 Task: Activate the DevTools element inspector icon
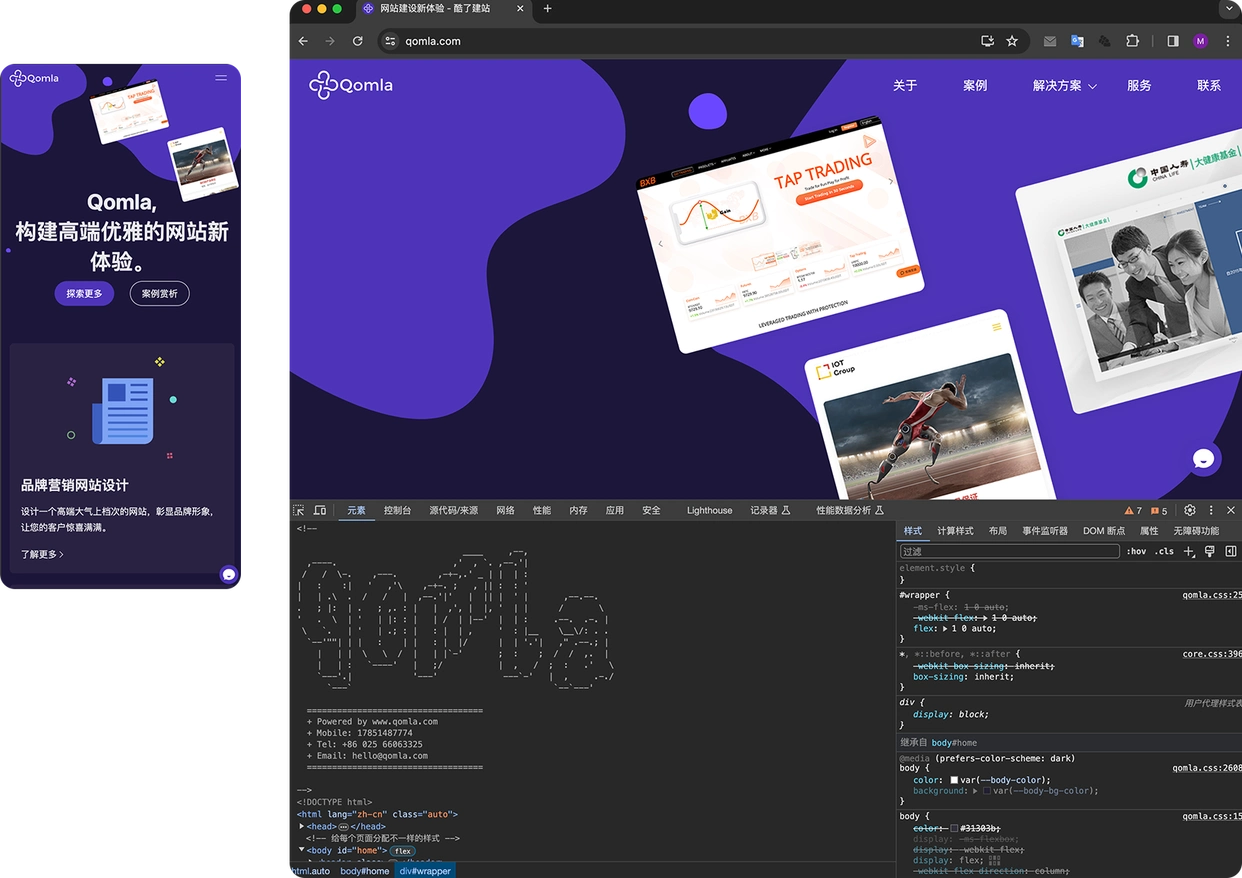click(x=299, y=510)
